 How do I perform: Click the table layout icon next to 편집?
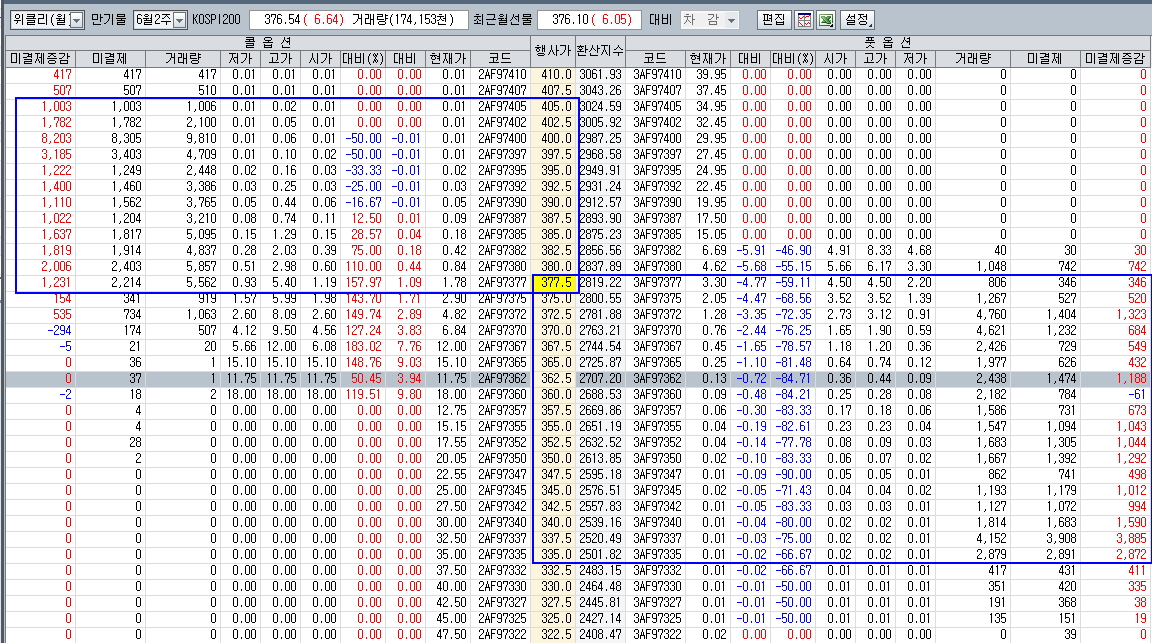coord(803,20)
